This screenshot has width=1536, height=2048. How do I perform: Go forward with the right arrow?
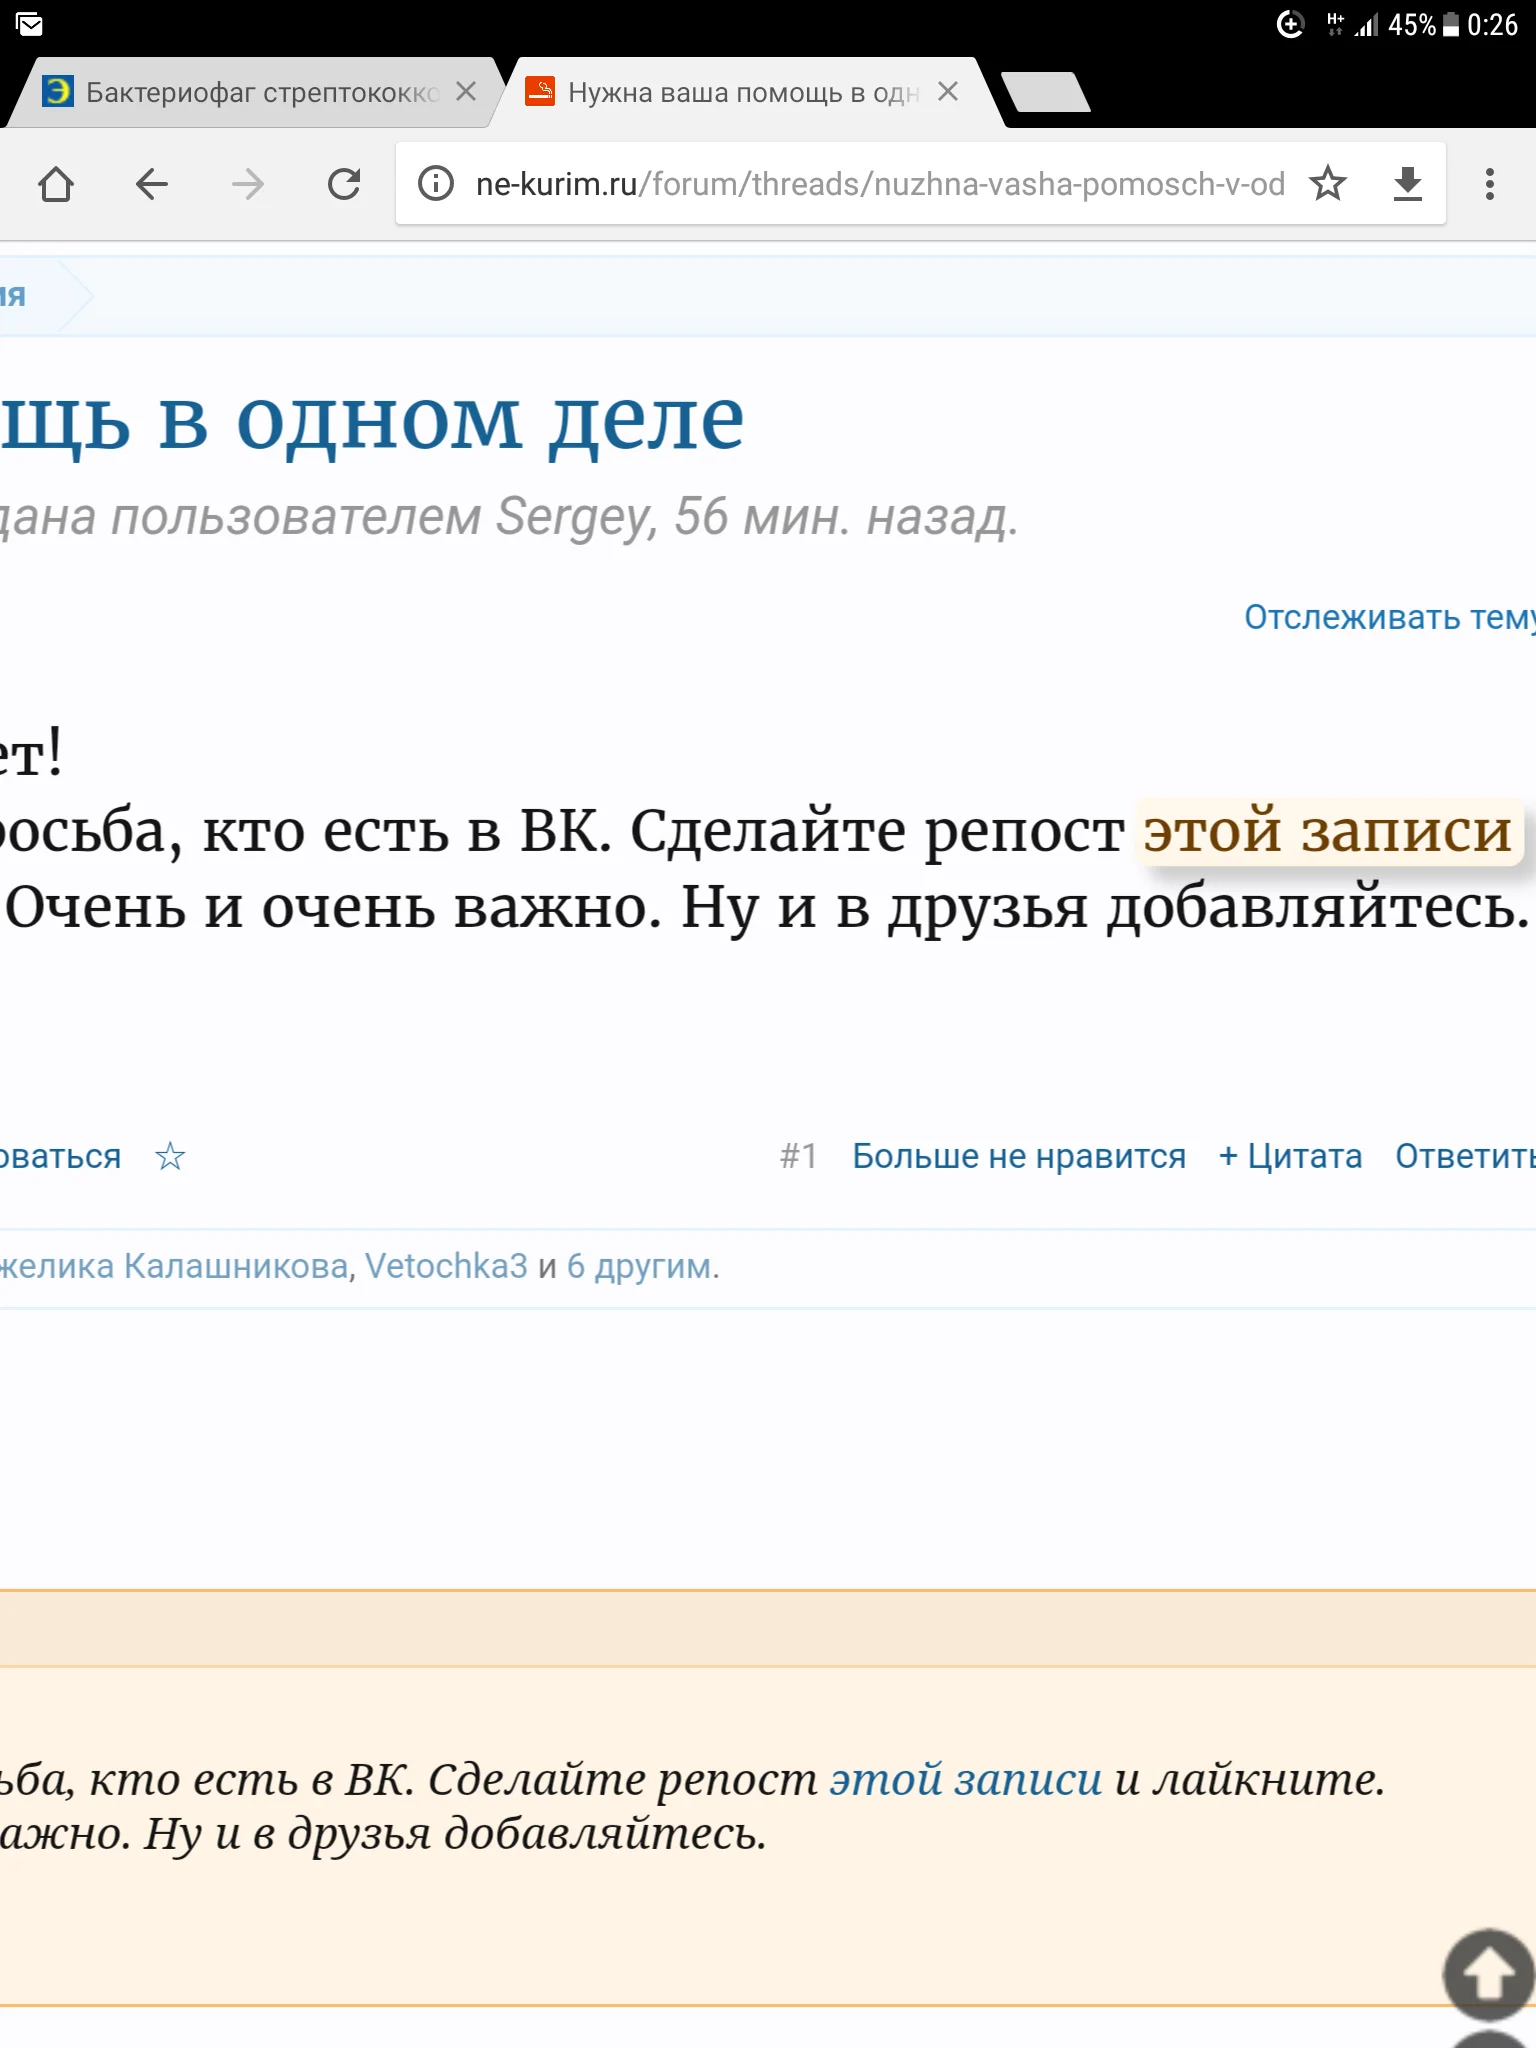point(248,184)
